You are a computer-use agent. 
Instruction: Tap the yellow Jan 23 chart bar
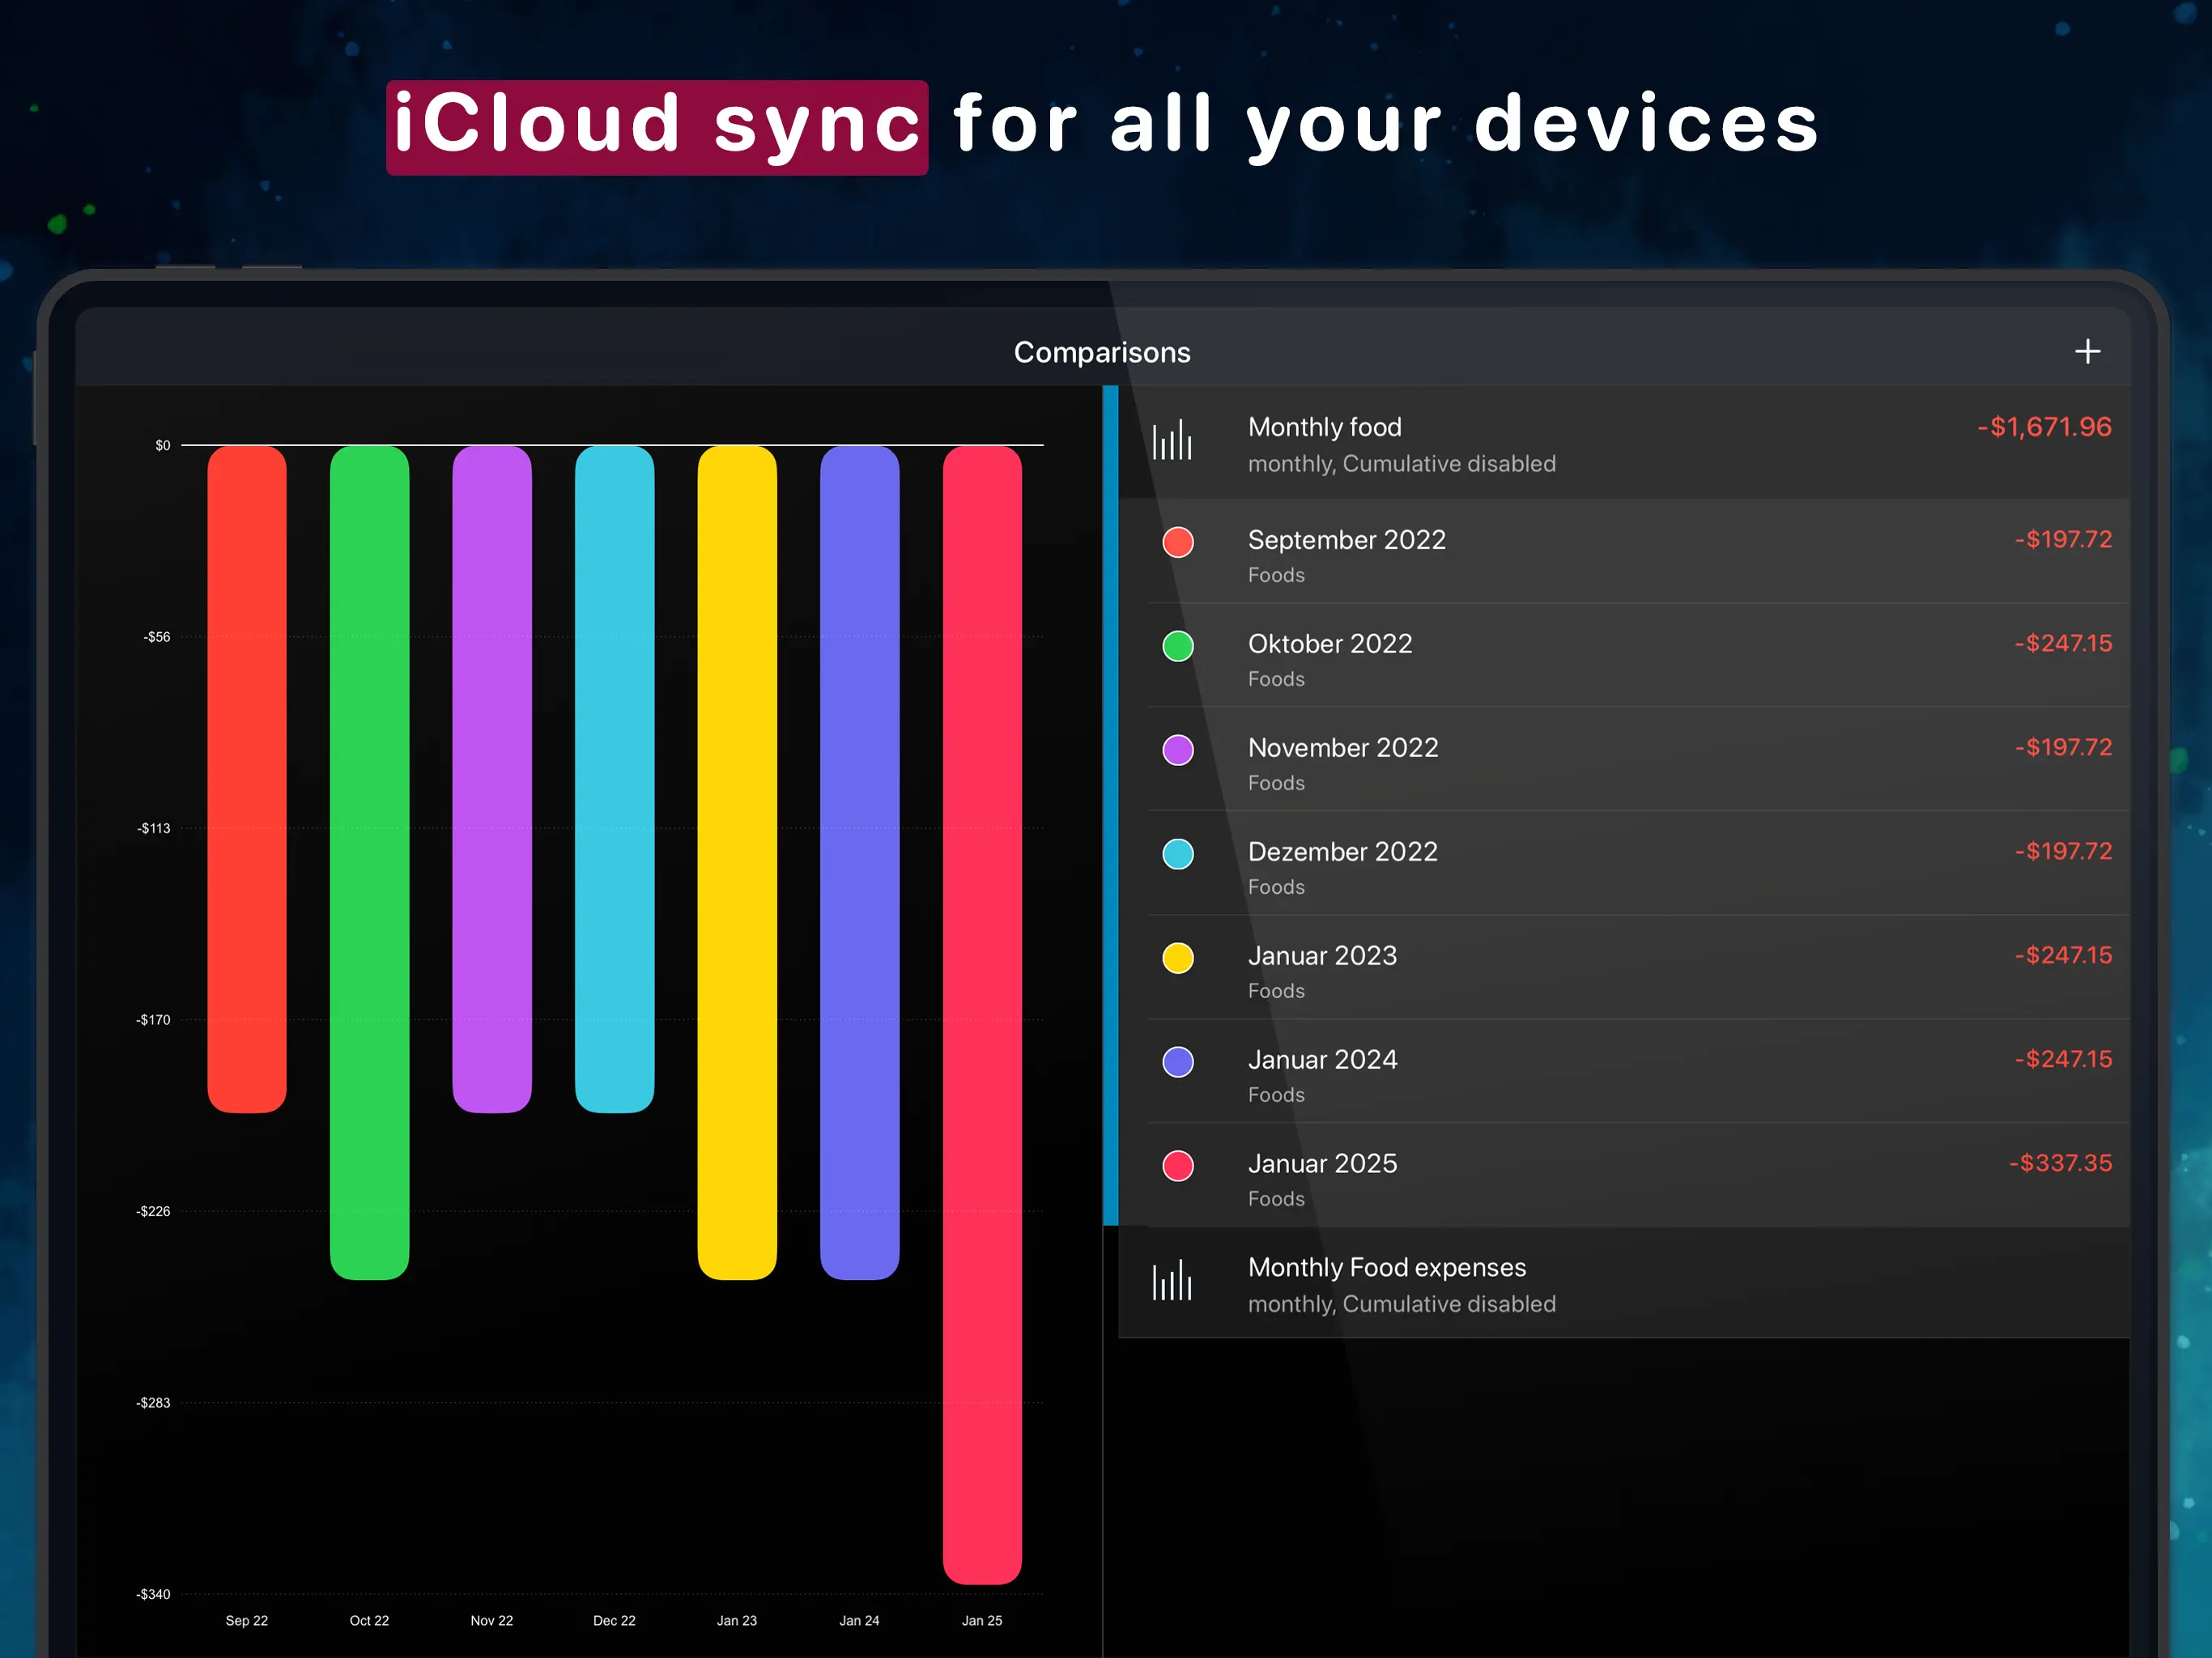737,862
